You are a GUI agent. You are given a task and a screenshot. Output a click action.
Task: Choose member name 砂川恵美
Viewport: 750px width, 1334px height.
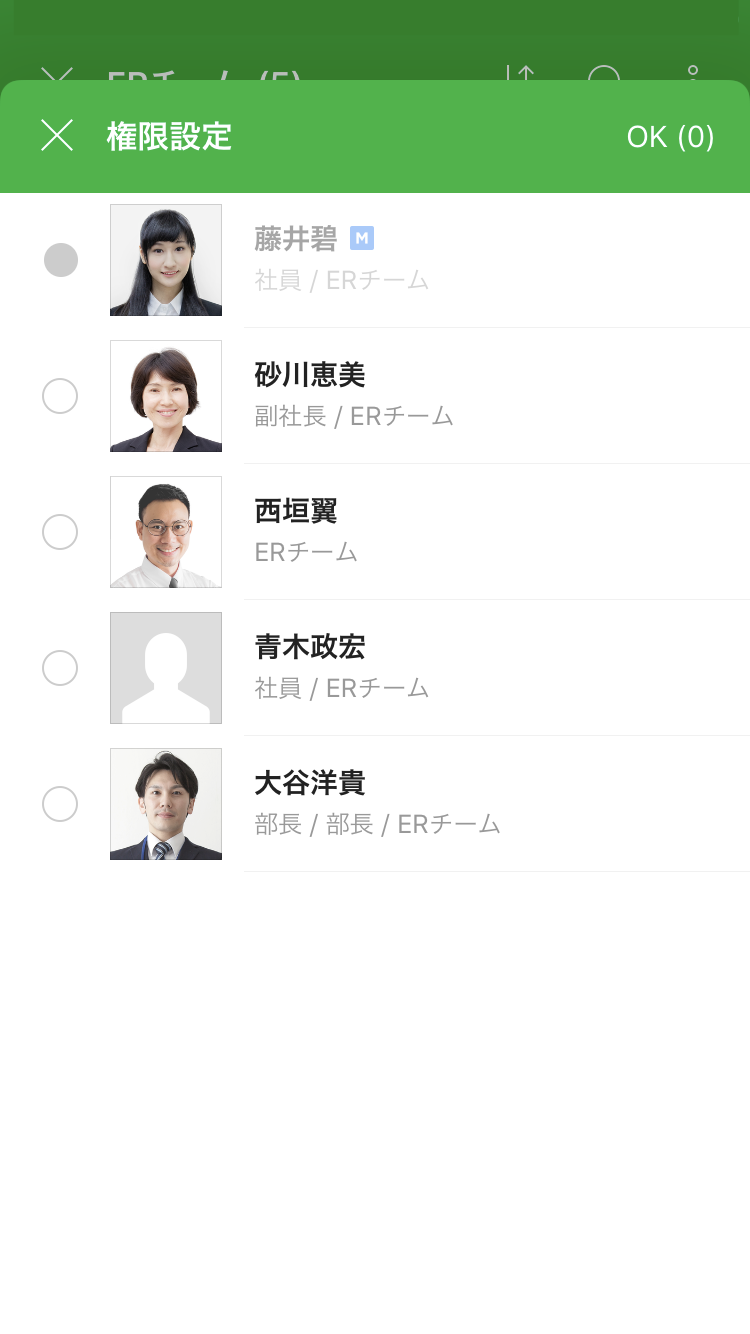[x=310, y=375]
